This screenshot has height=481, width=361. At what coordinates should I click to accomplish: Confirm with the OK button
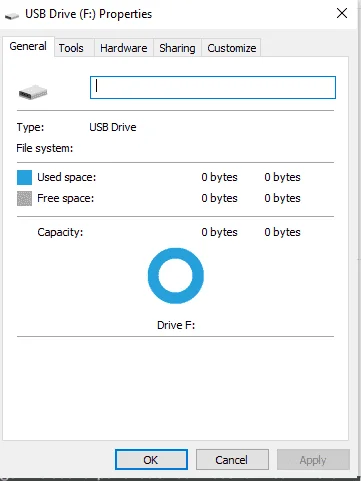coord(151,460)
